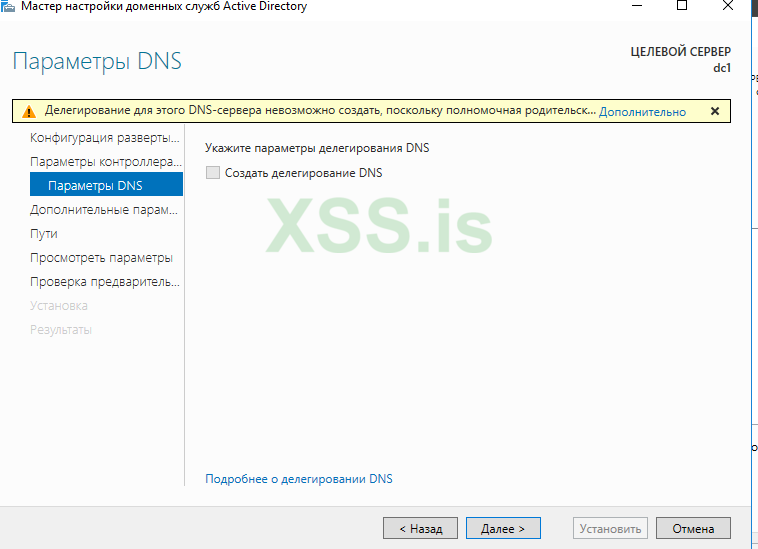Click the warning text about DNS delegation
Screen dimensions: 758x549
click(x=320, y=111)
